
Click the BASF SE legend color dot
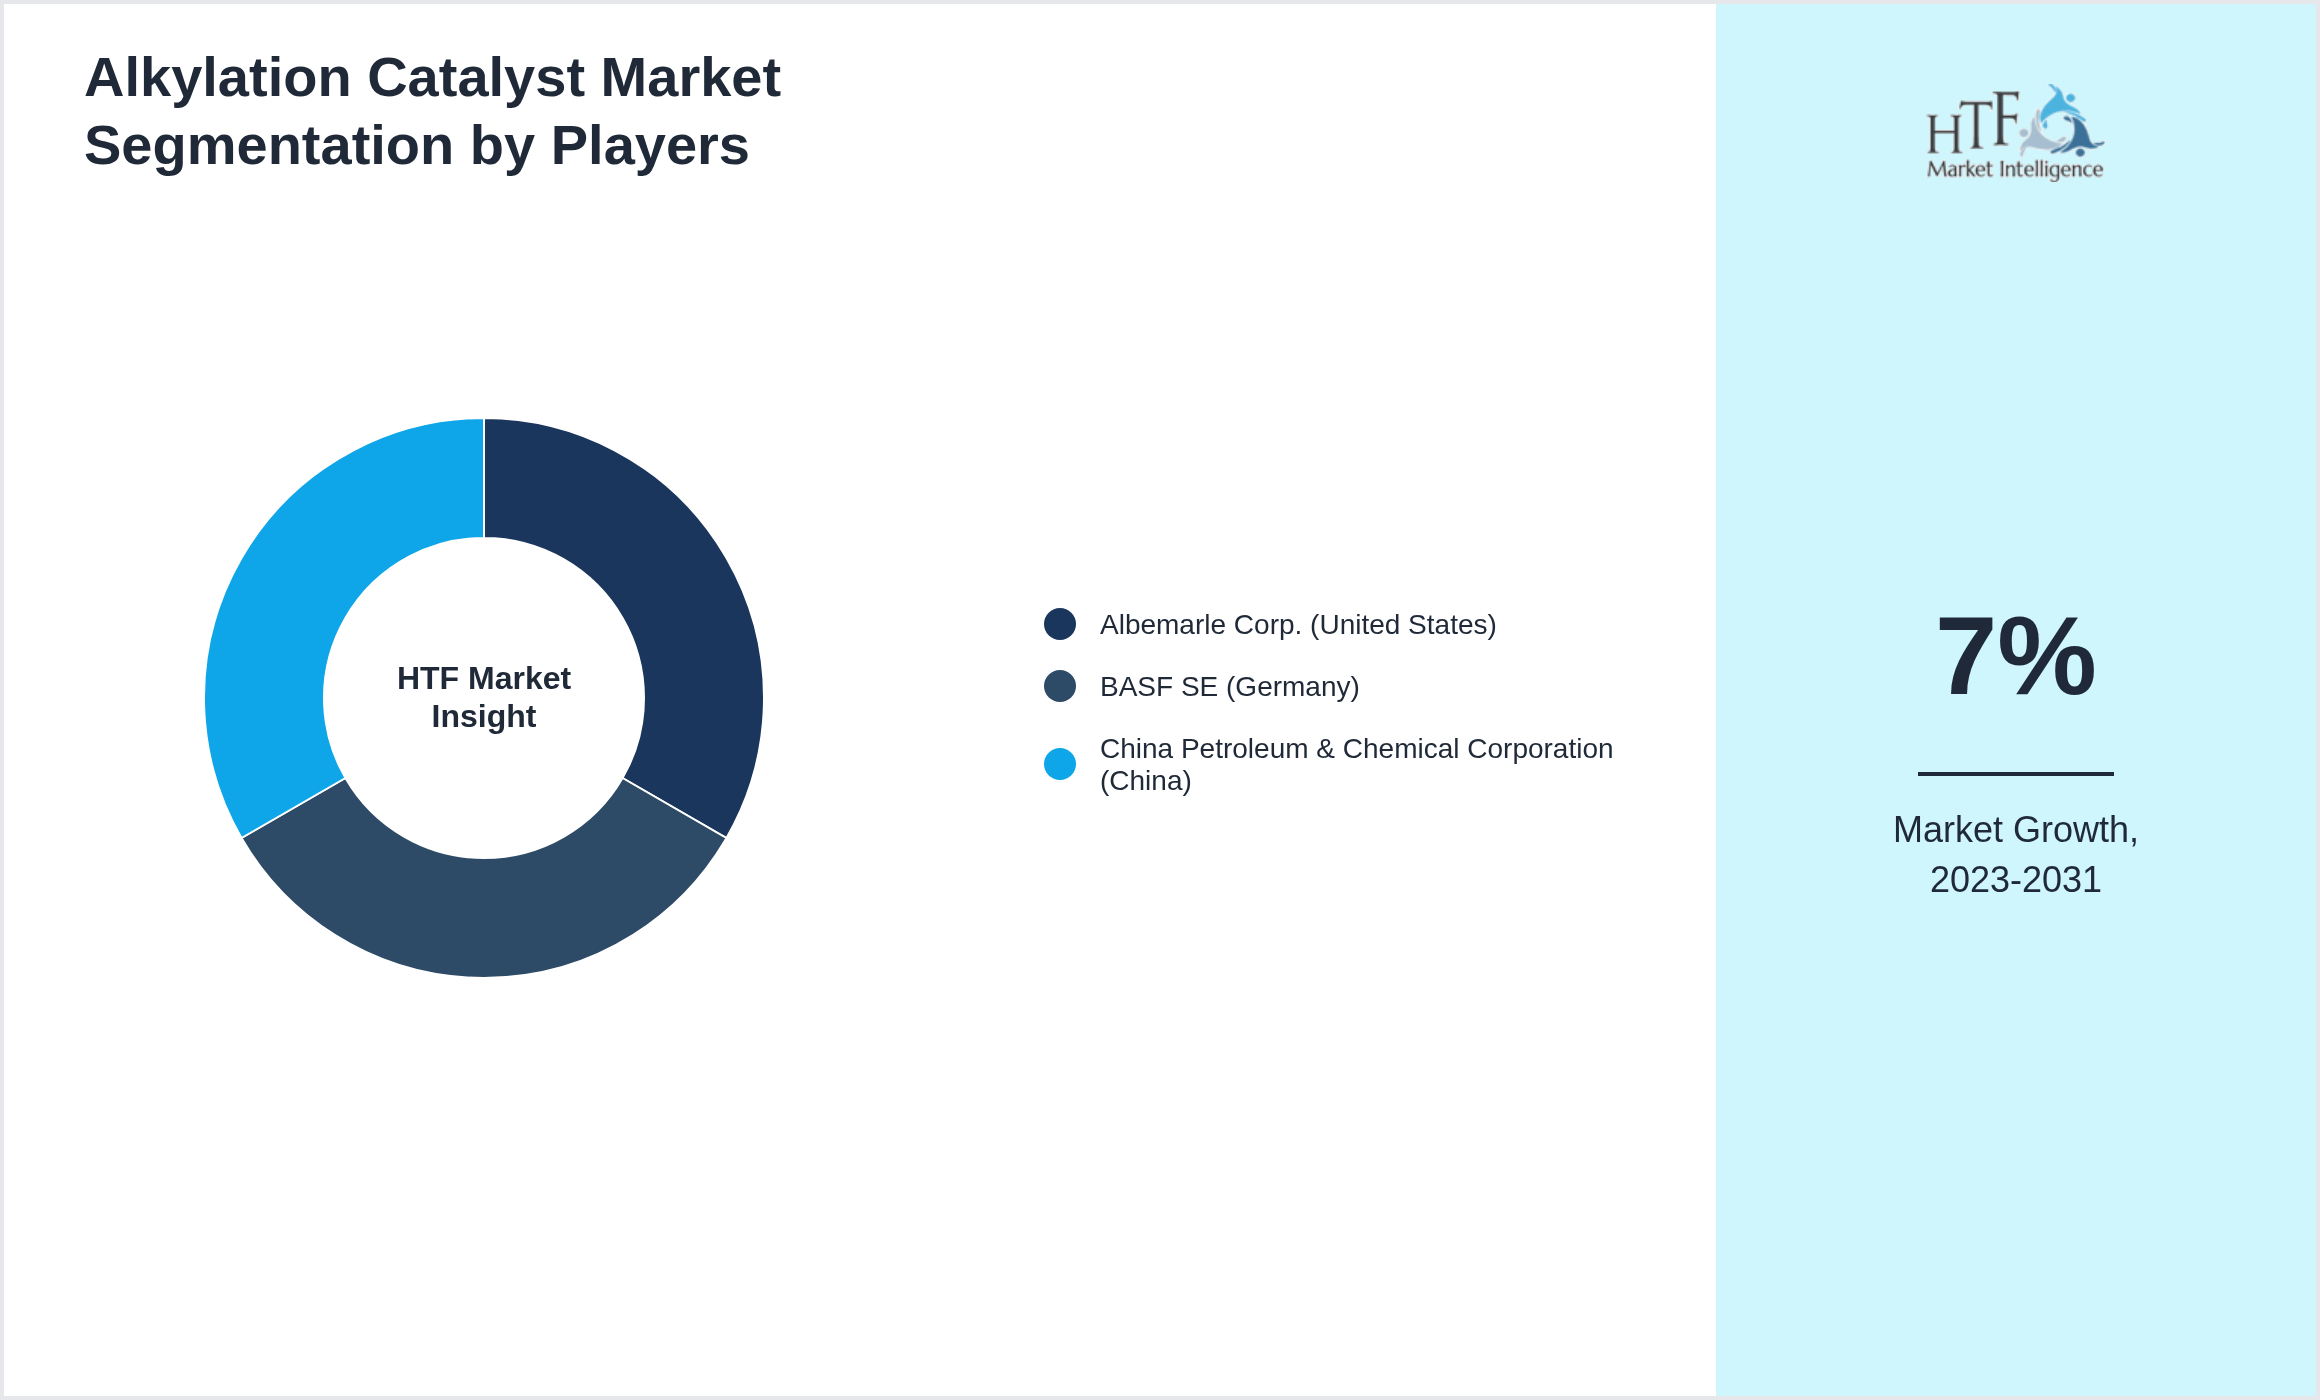(x=1060, y=686)
